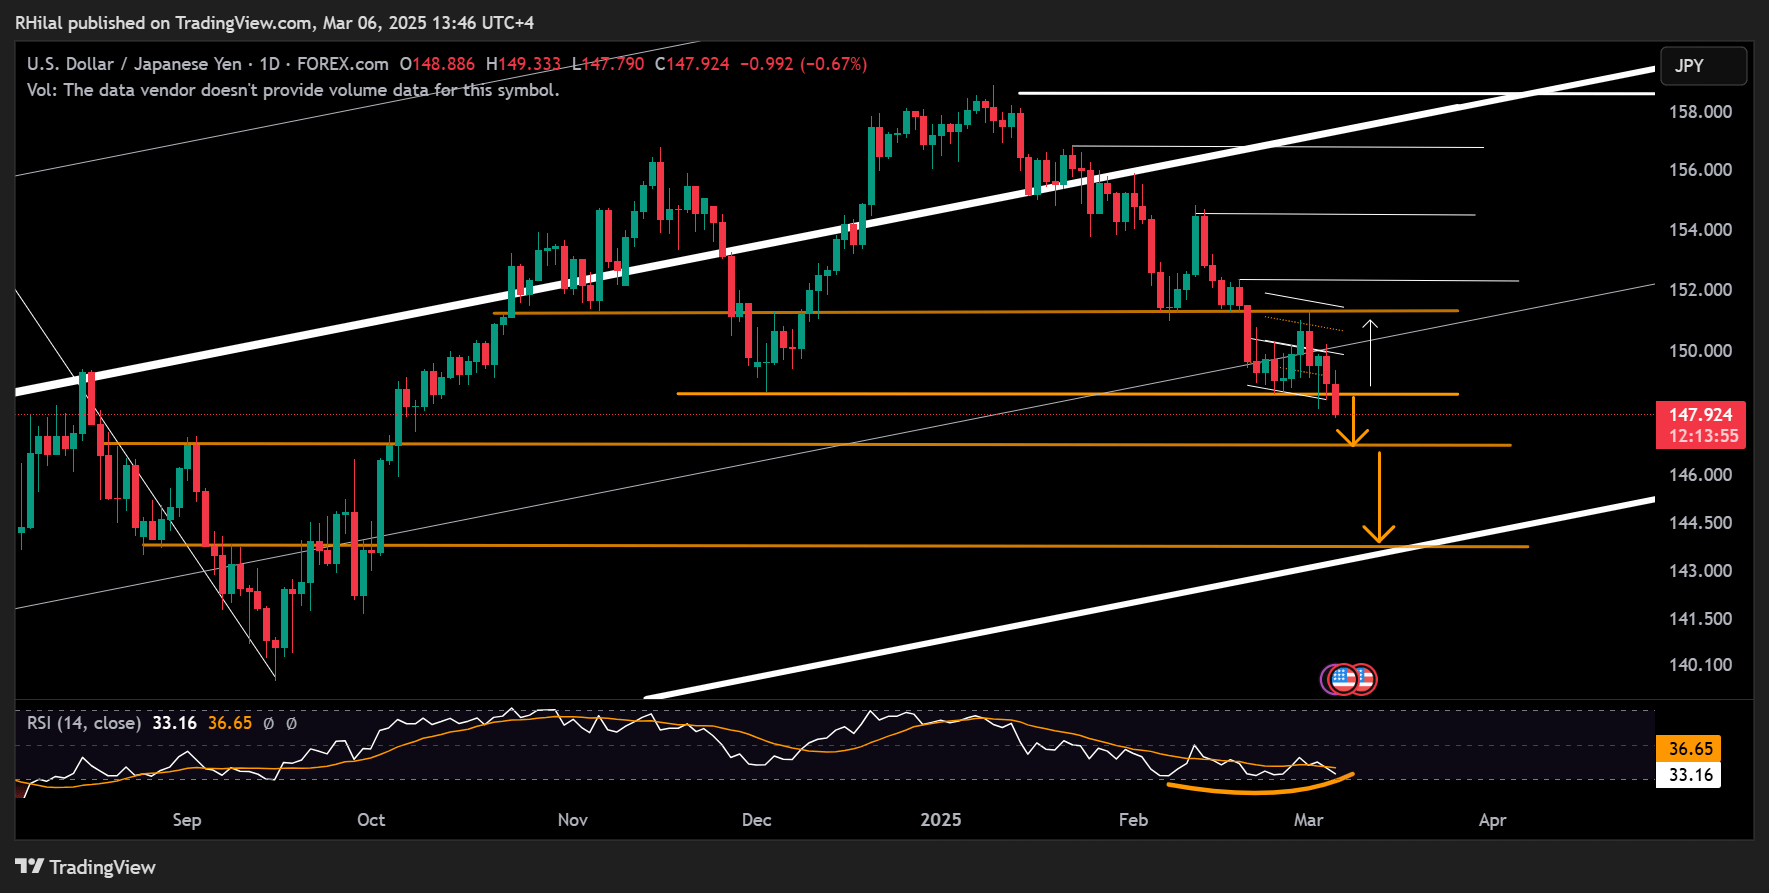The image size is (1769, 893).
Task: Click the FOREX.com source label
Action: click(x=343, y=64)
